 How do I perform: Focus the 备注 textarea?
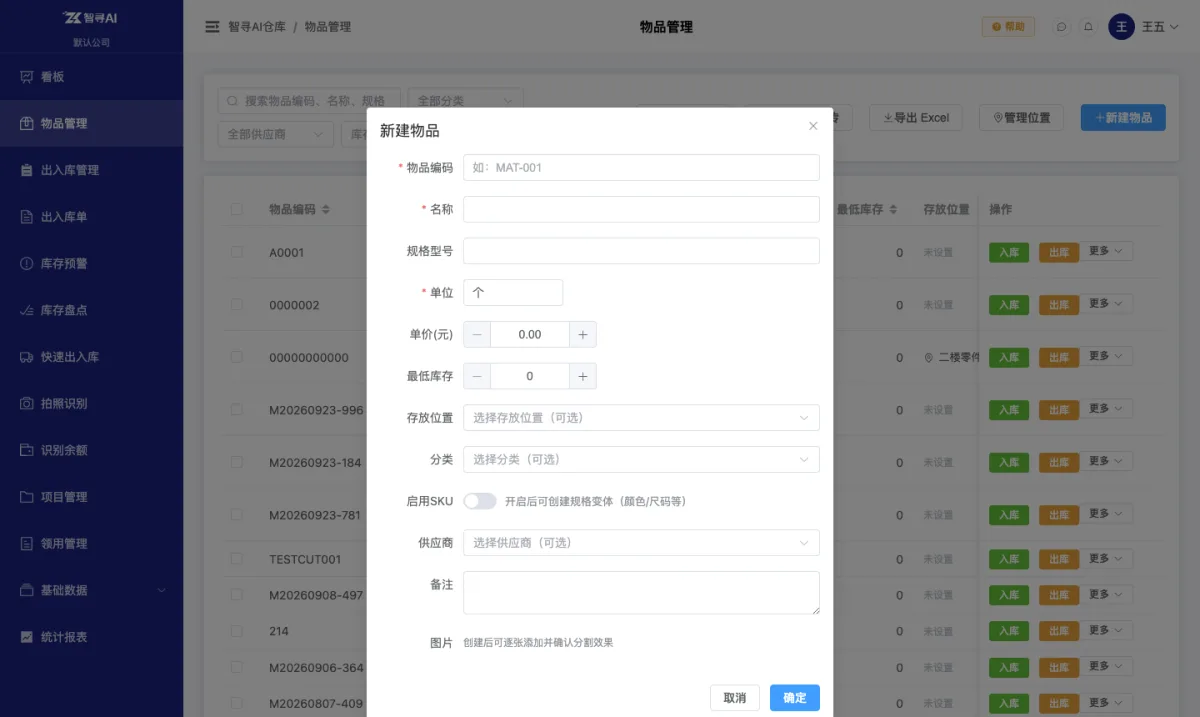(x=641, y=593)
